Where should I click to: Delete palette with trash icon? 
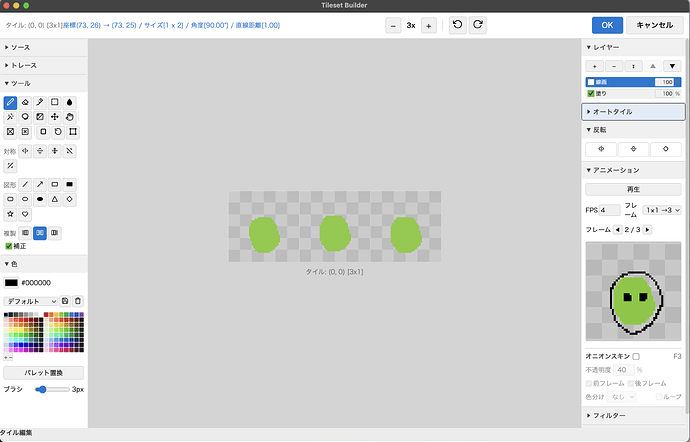click(78, 301)
